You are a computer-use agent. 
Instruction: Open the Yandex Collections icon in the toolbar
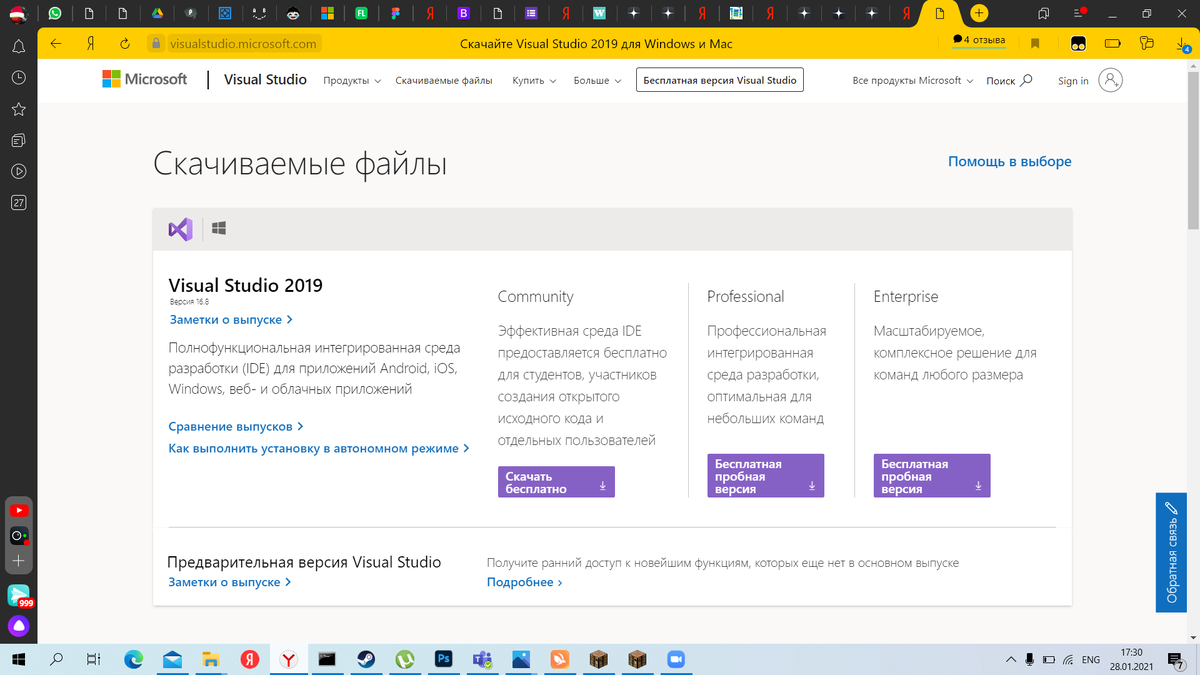pos(1078,43)
